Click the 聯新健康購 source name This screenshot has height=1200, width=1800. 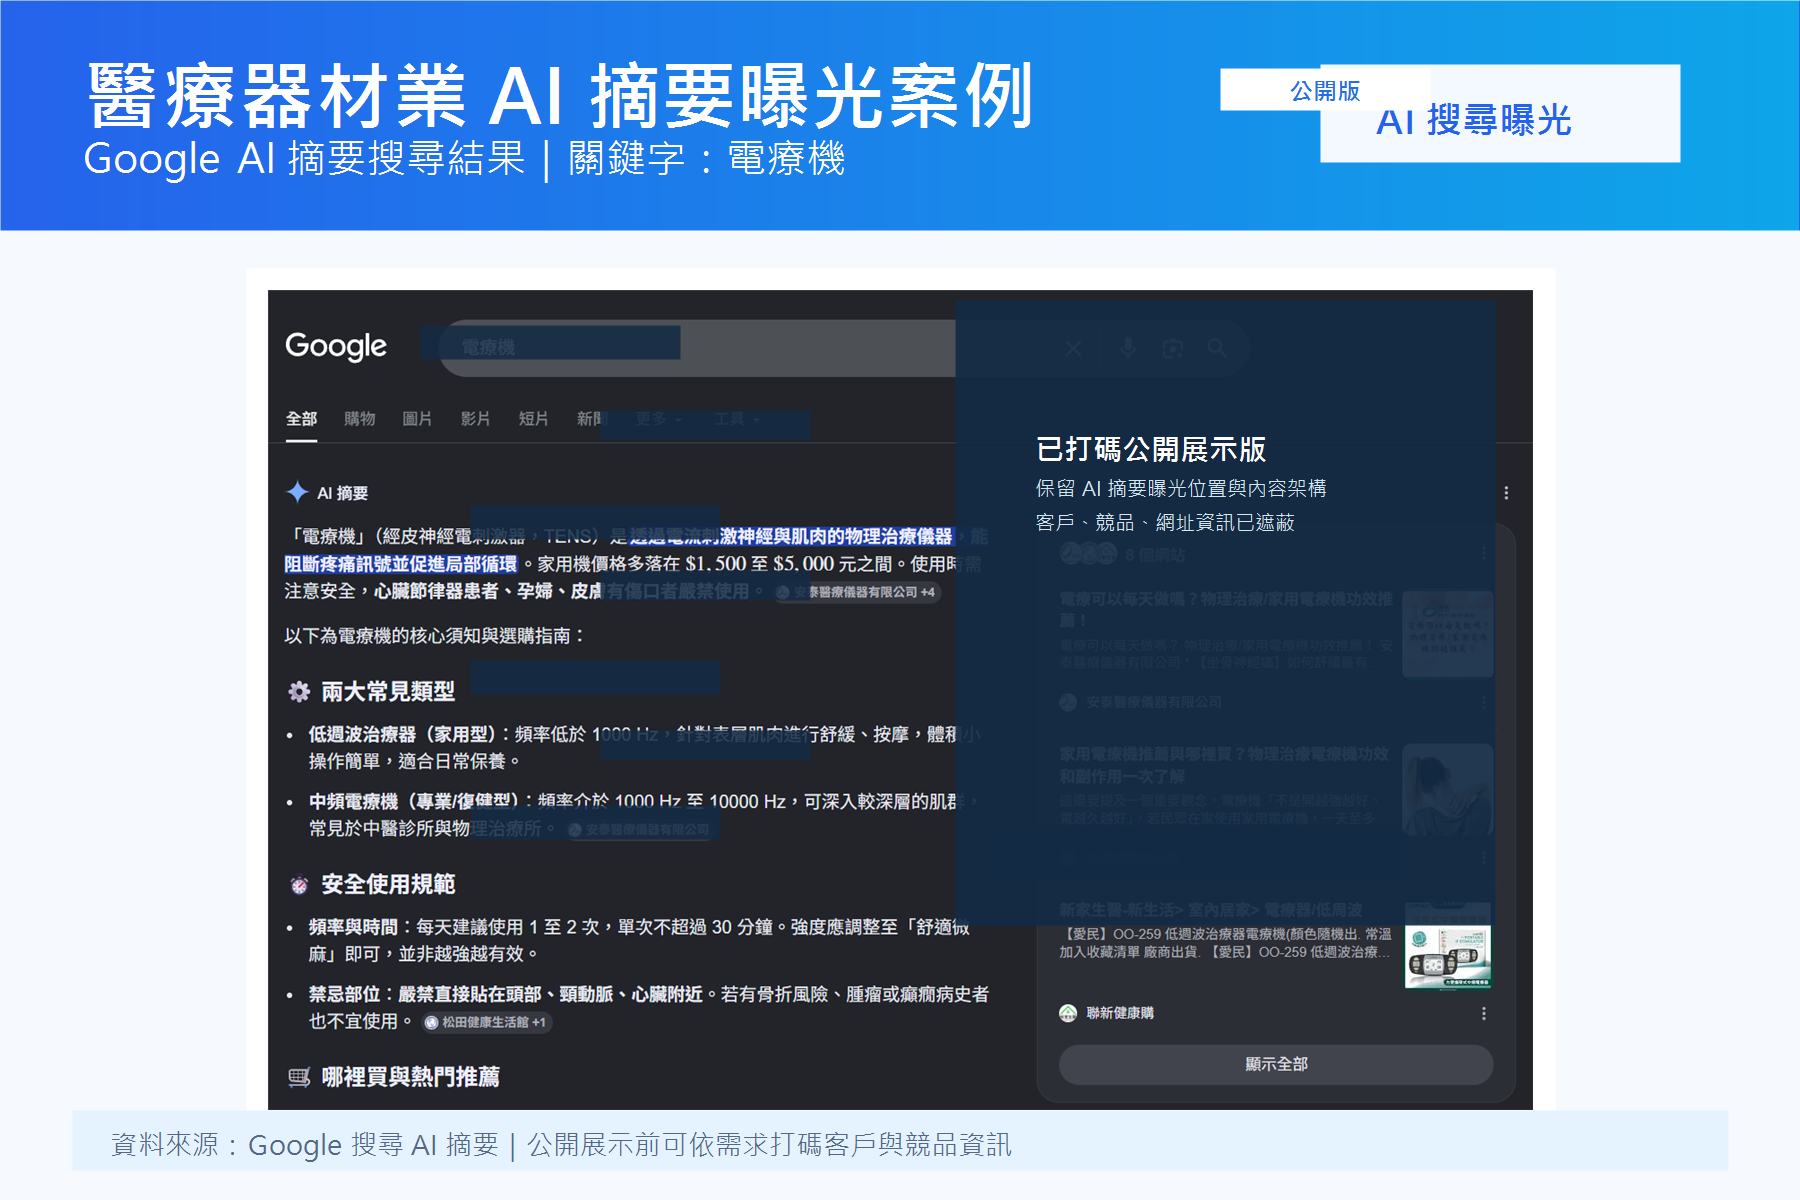[1120, 1013]
